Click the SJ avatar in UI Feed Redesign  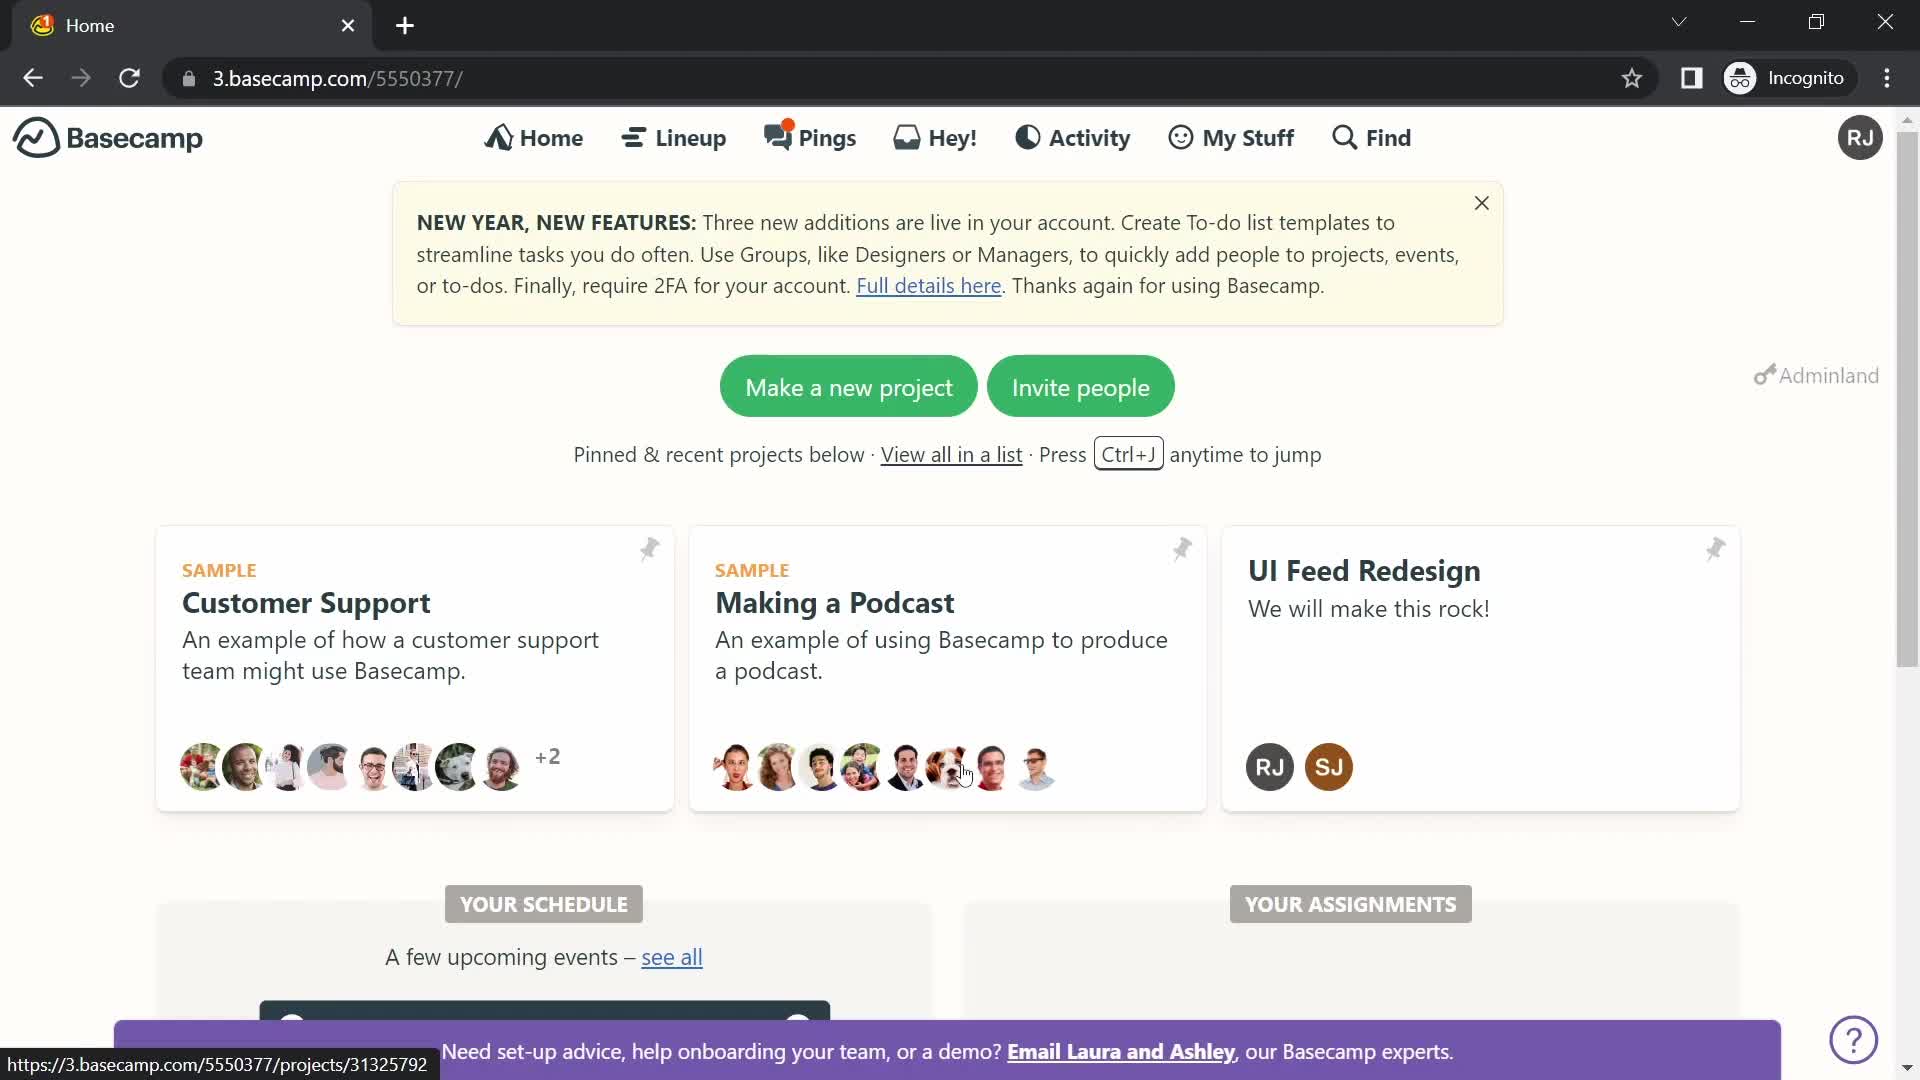click(x=1329, y=768)
